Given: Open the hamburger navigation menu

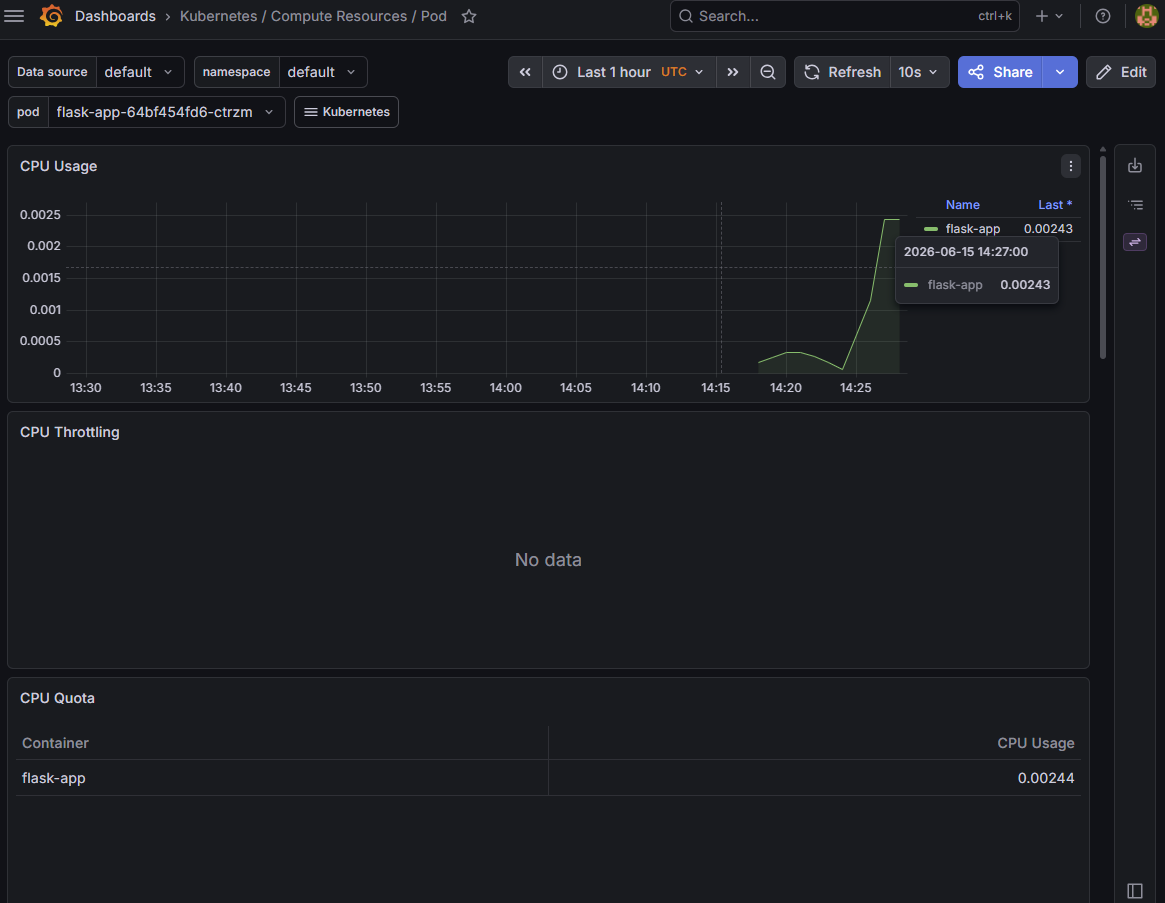Looking at the screenshot, I should (x=14, y=16).
